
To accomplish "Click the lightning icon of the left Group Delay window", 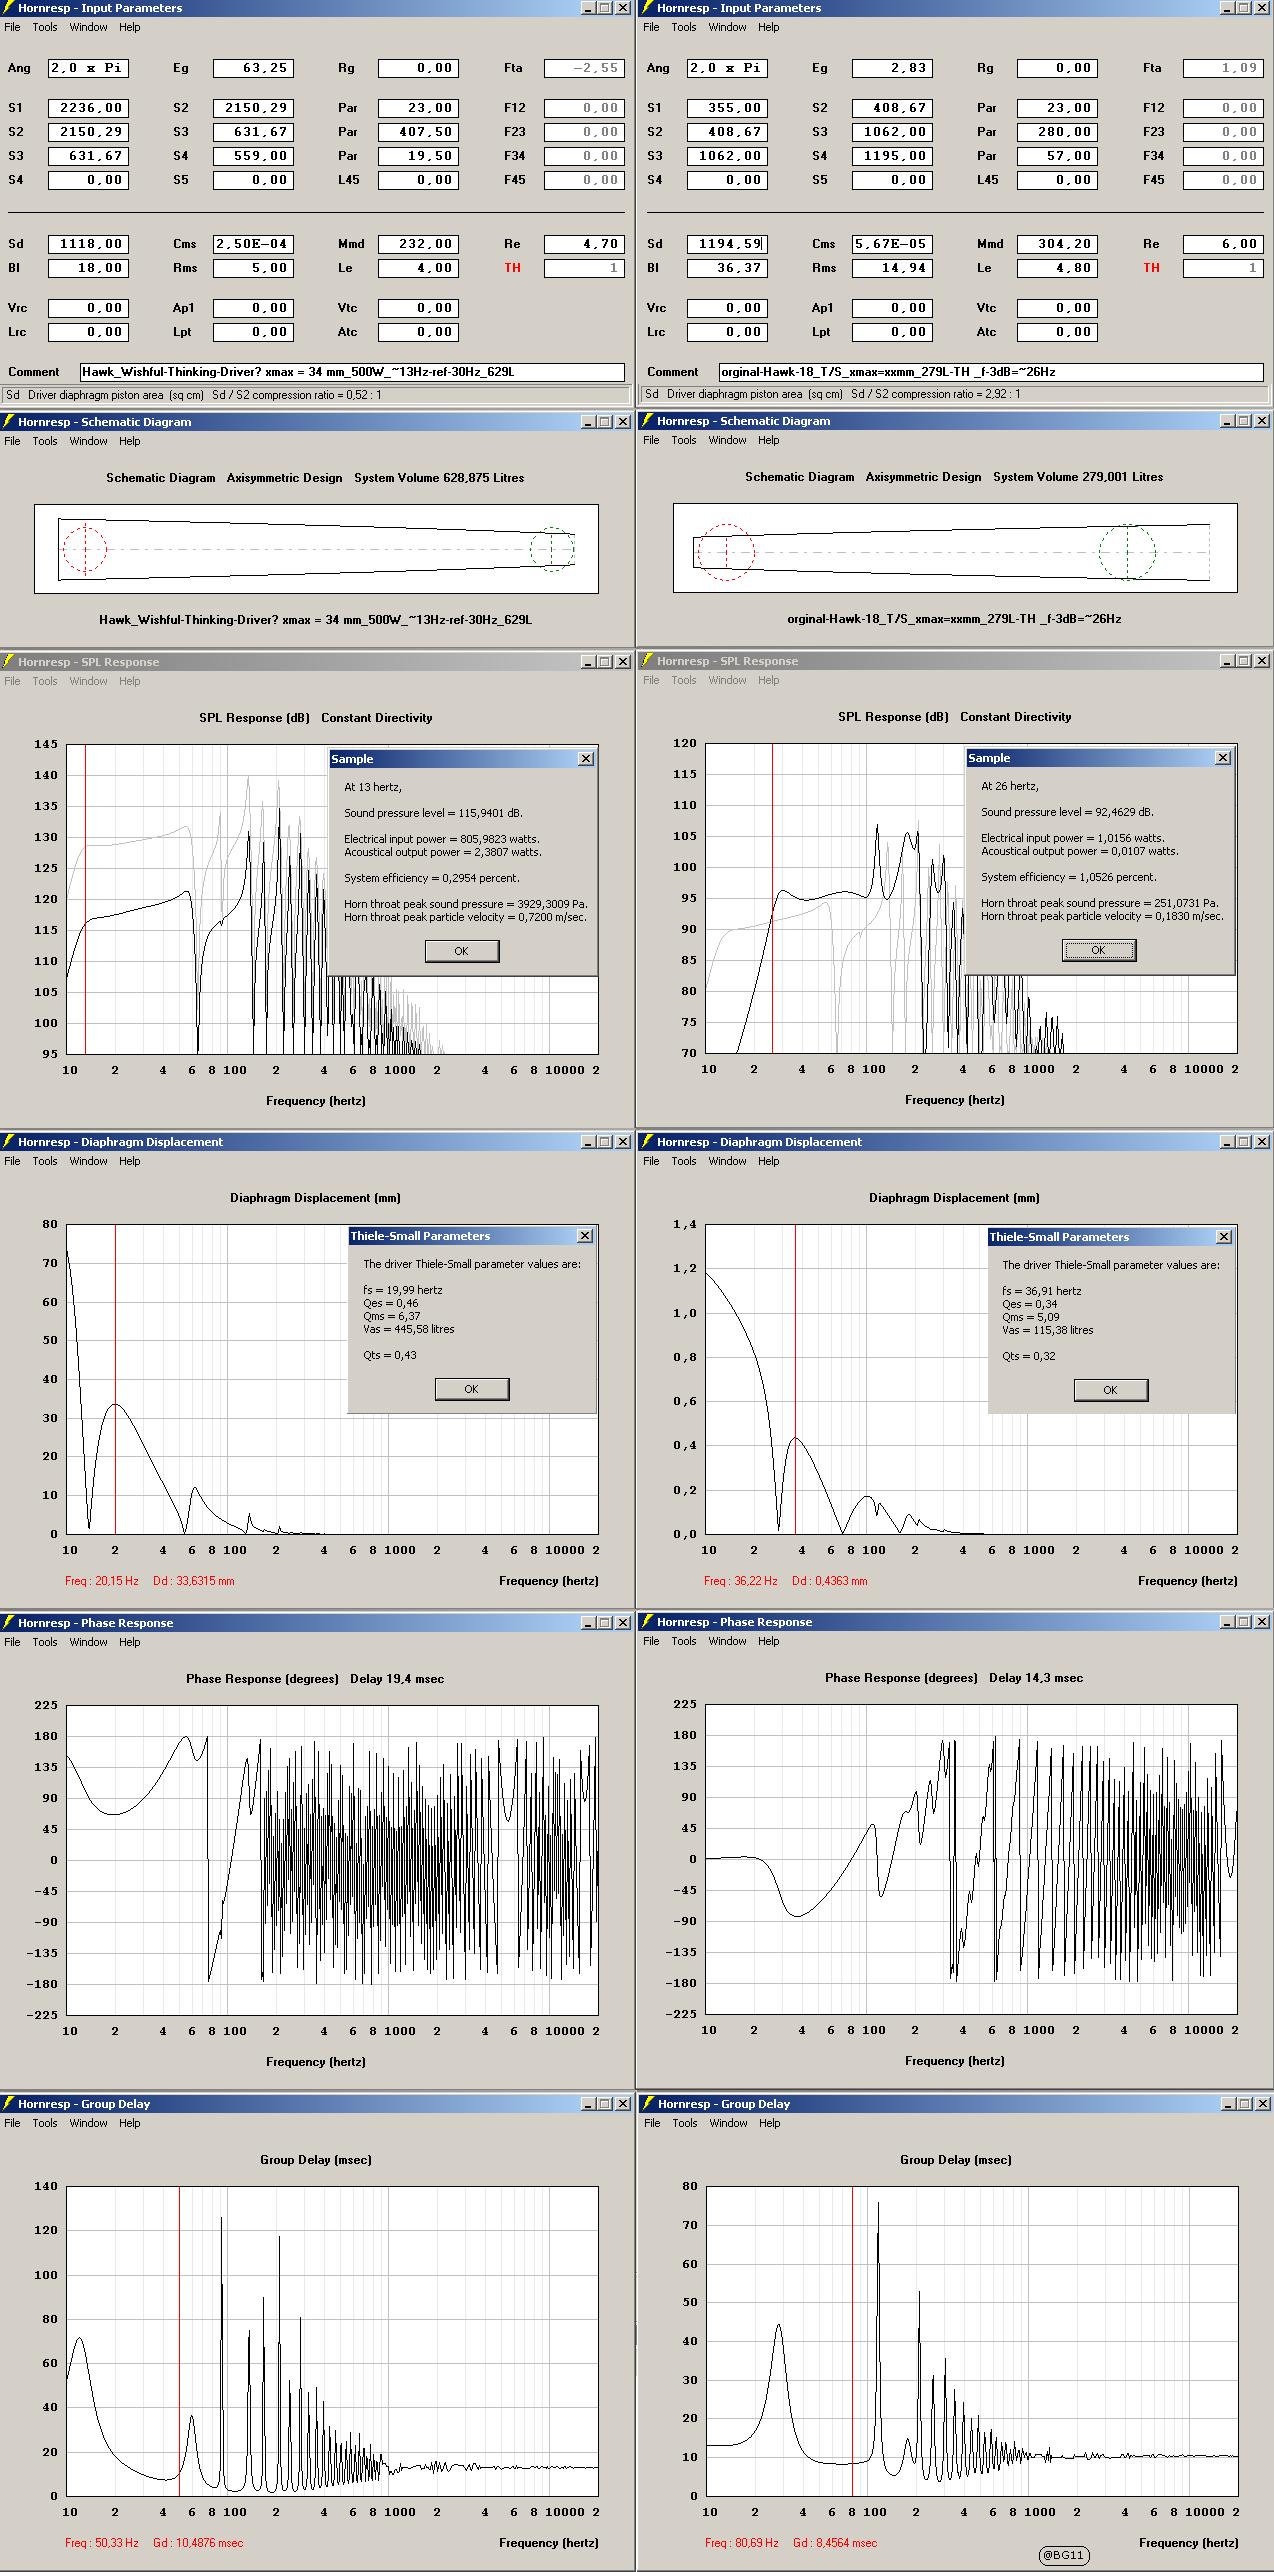I will point(8,2104).
